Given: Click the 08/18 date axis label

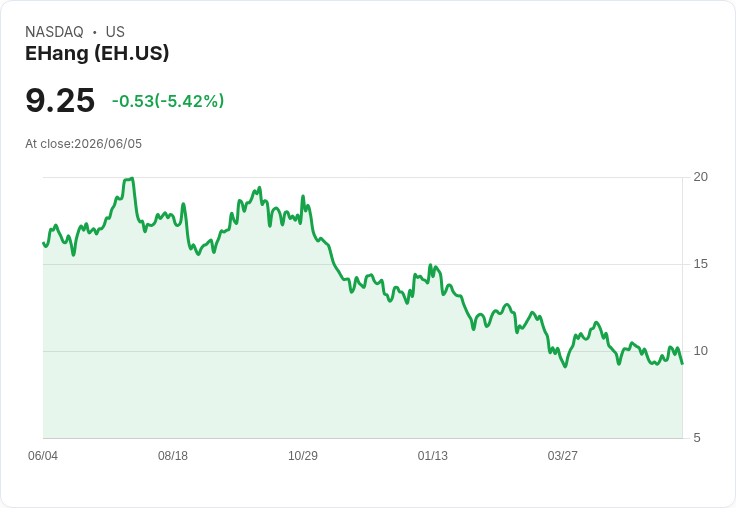Looking at the screenshot, I should 173,455.
